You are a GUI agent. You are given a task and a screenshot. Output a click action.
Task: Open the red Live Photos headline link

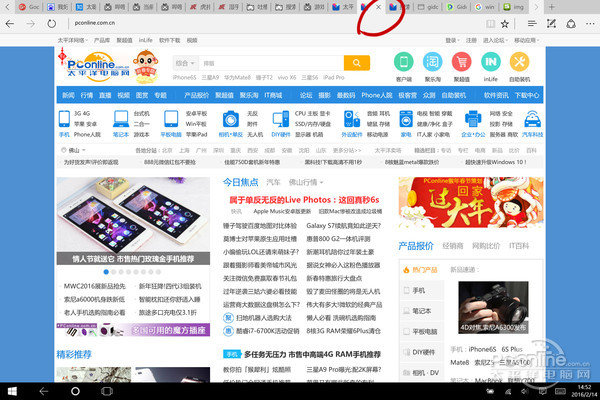pos(304,200)
